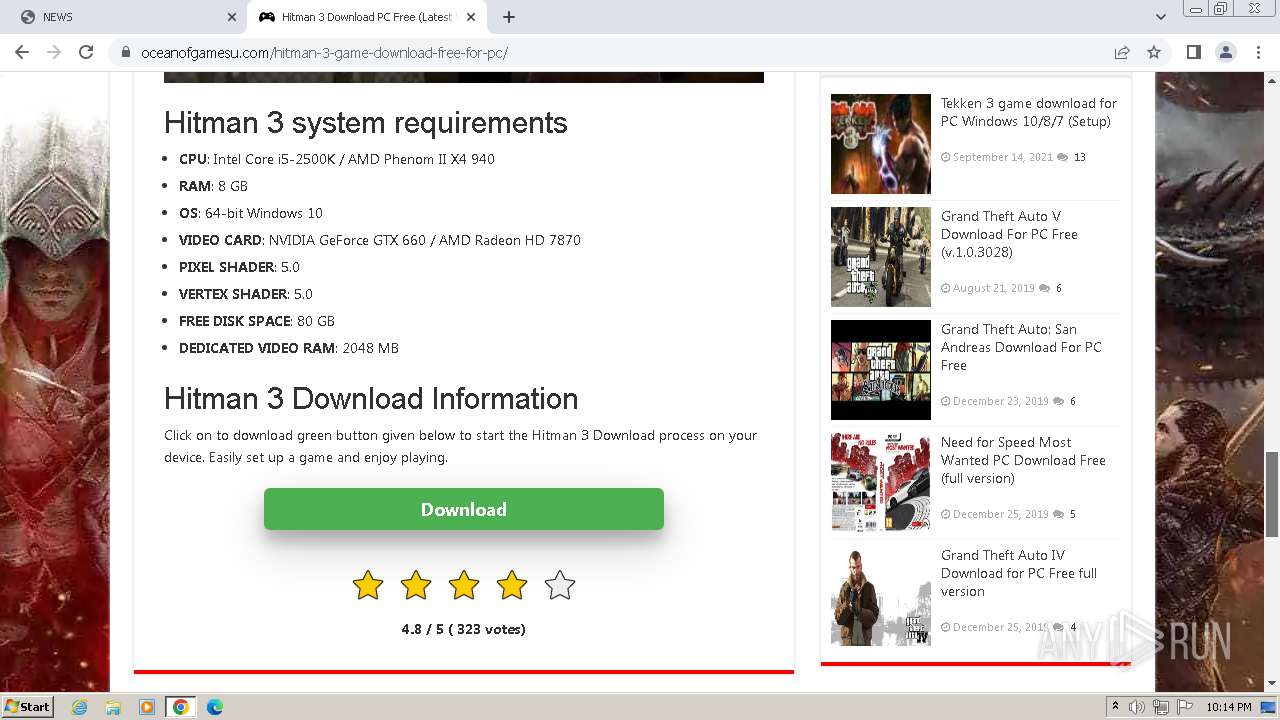Image resolution: width=1280 pixels, height=720 pixels.
Task: Open the GTA San Andreas download link
Action: (x=1021, y=347)
